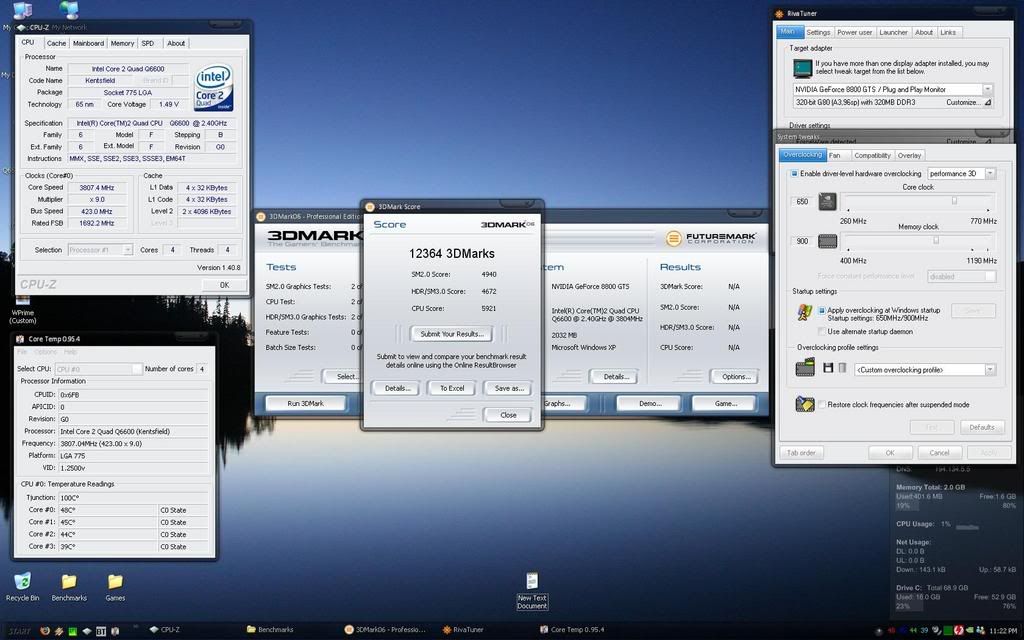Toggle Apply overclocking at Windows startup checkbox

(822, 310)
